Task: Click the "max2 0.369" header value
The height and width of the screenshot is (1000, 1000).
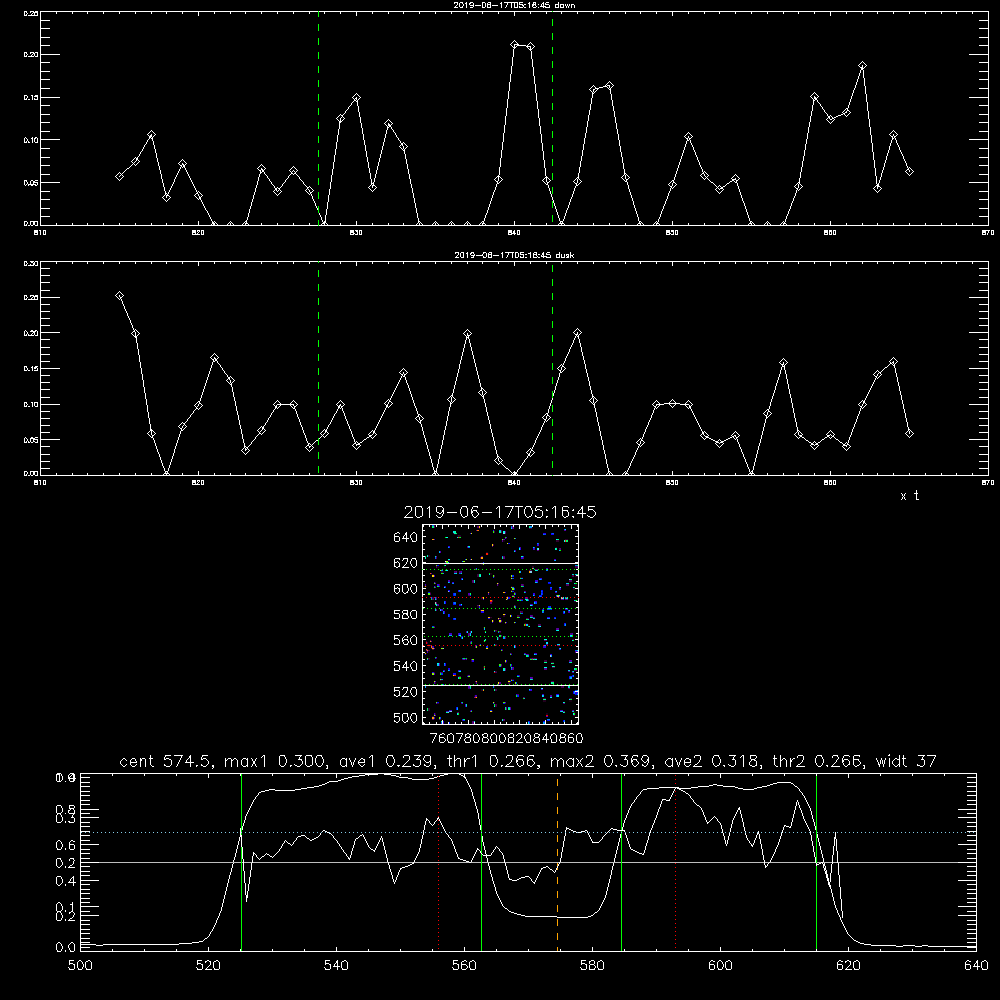Action: tap(599, 761)
